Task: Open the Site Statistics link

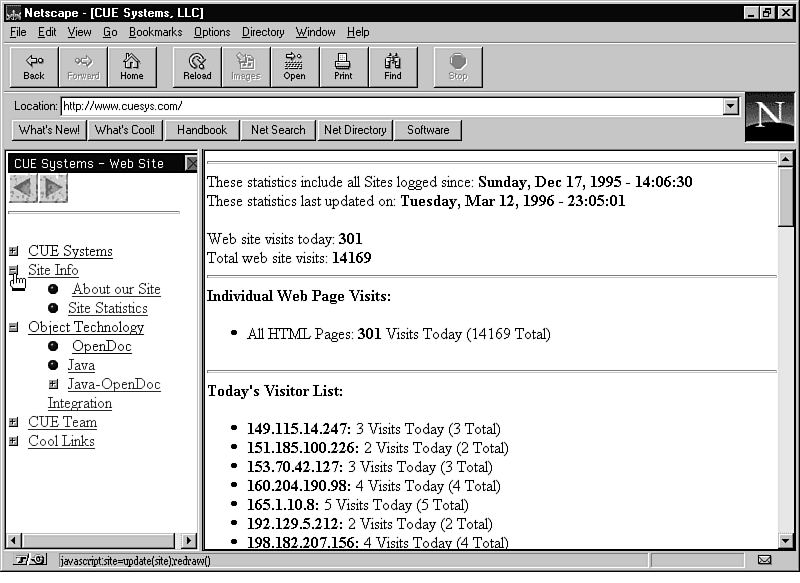Action: (107, 308)
